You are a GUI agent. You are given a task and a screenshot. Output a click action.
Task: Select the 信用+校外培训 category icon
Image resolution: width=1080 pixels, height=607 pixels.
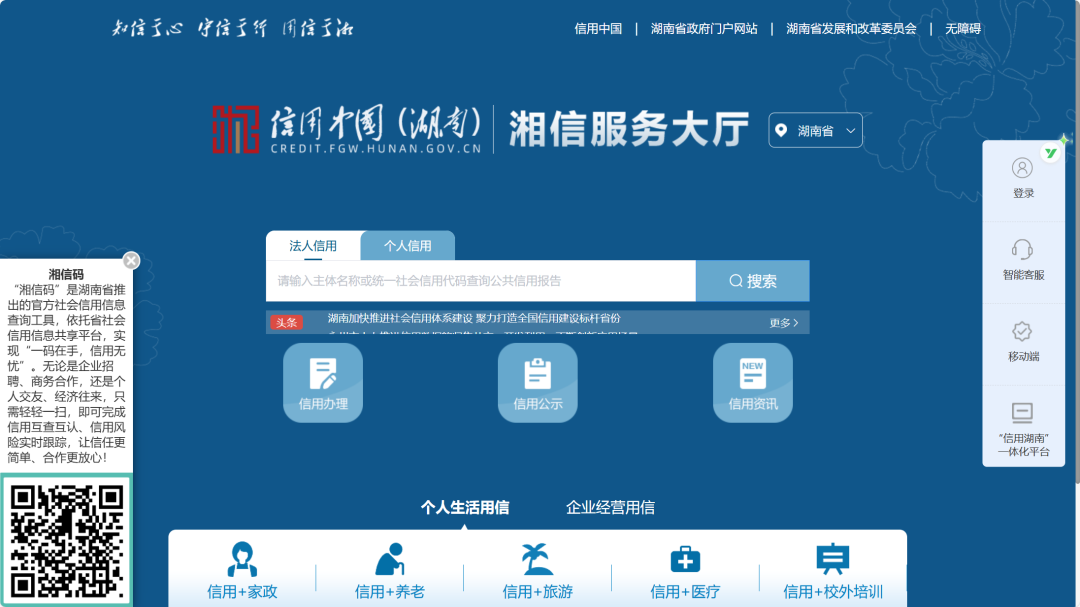coord(831,570)
